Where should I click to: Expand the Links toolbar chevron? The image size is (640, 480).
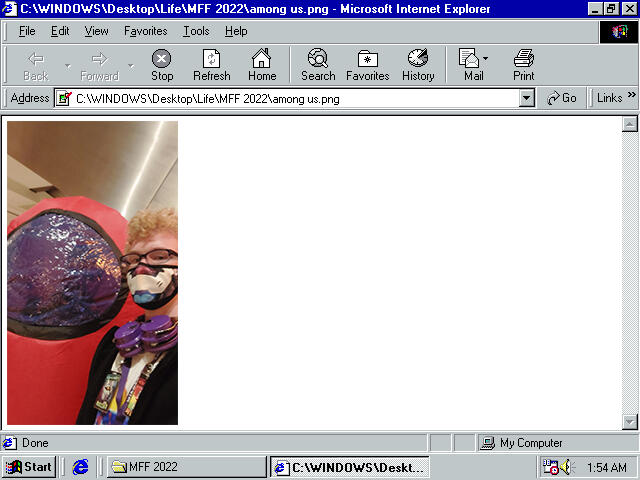tap(631, 98)
